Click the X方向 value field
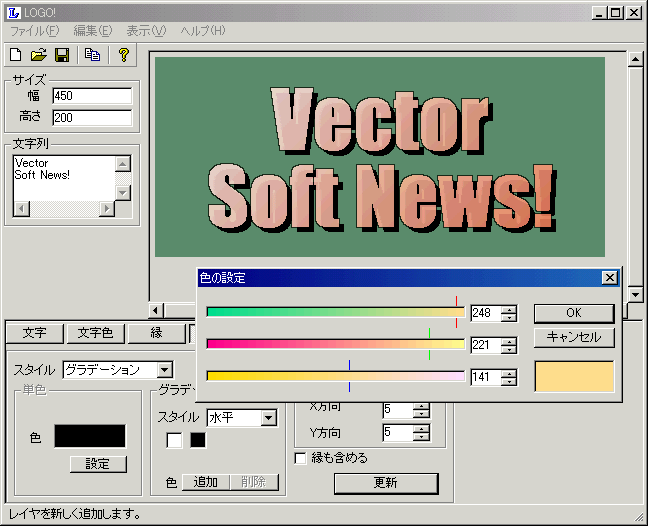 (398, 409)
